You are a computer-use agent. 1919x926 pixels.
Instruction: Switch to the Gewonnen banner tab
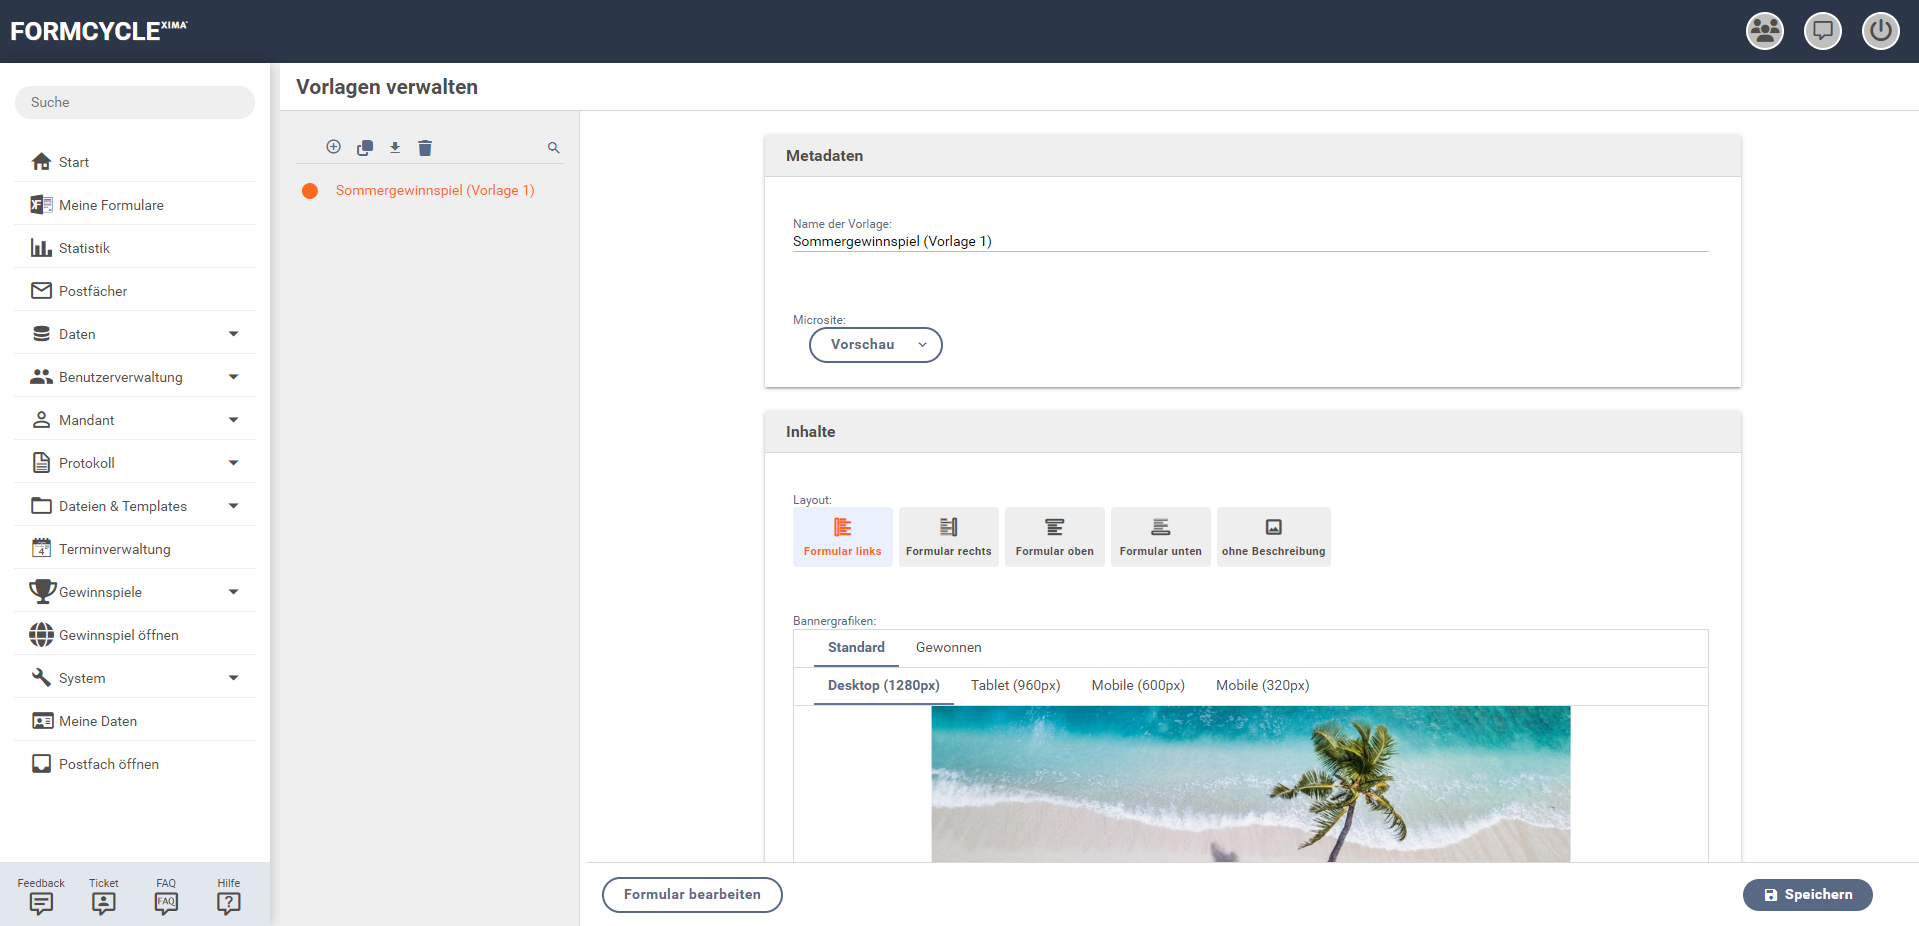948,648
